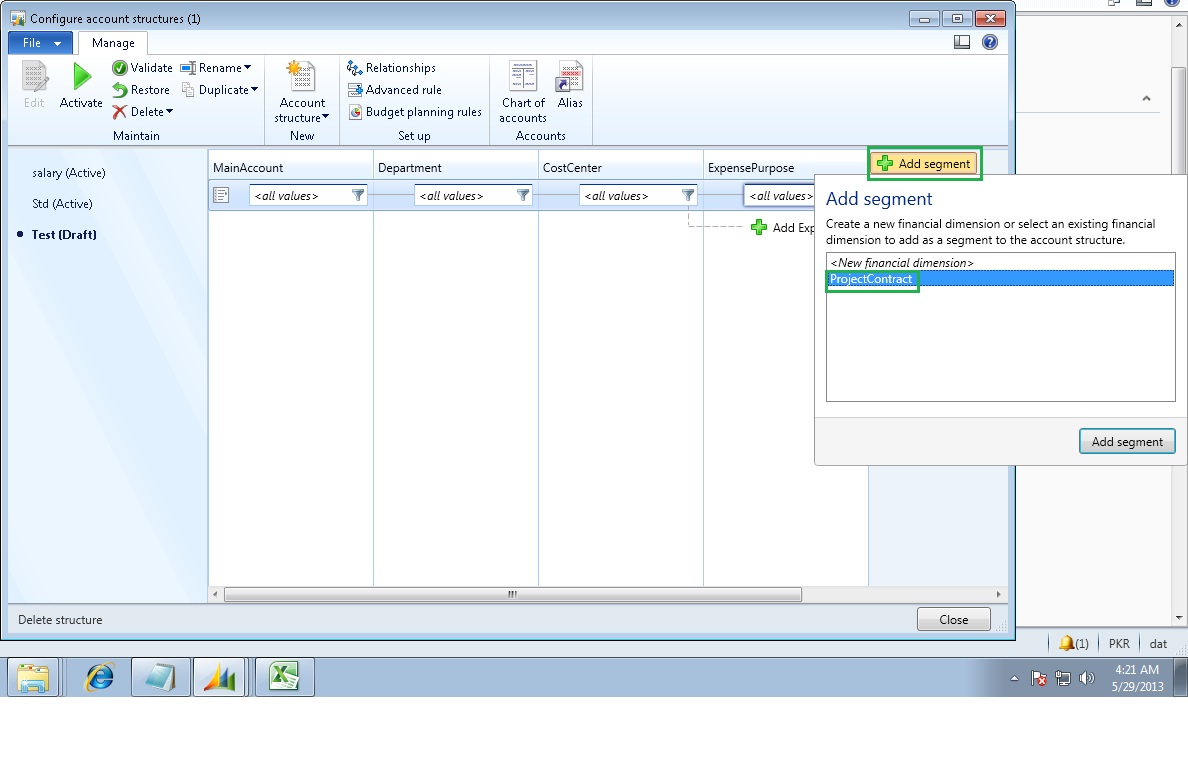Activate the Test draft structure

[79, 85]
